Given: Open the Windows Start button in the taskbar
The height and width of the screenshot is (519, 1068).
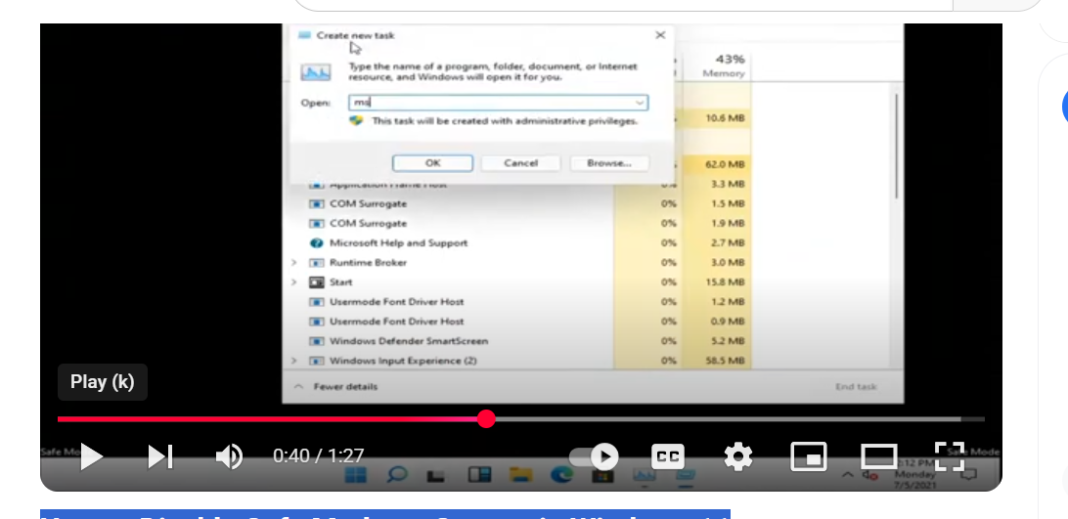Looking at the screenshot, I should point(356,475).
